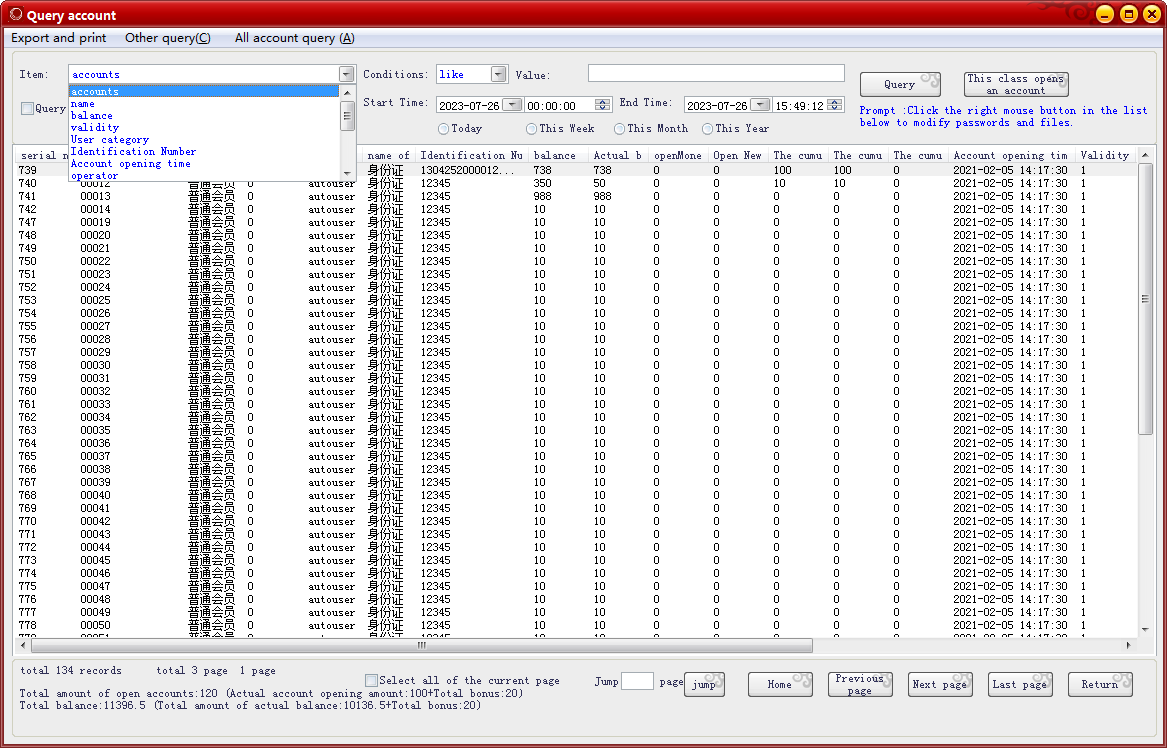Click the Identification Nu column header
Screen dimensions: 1167x748
pos(472,156)
